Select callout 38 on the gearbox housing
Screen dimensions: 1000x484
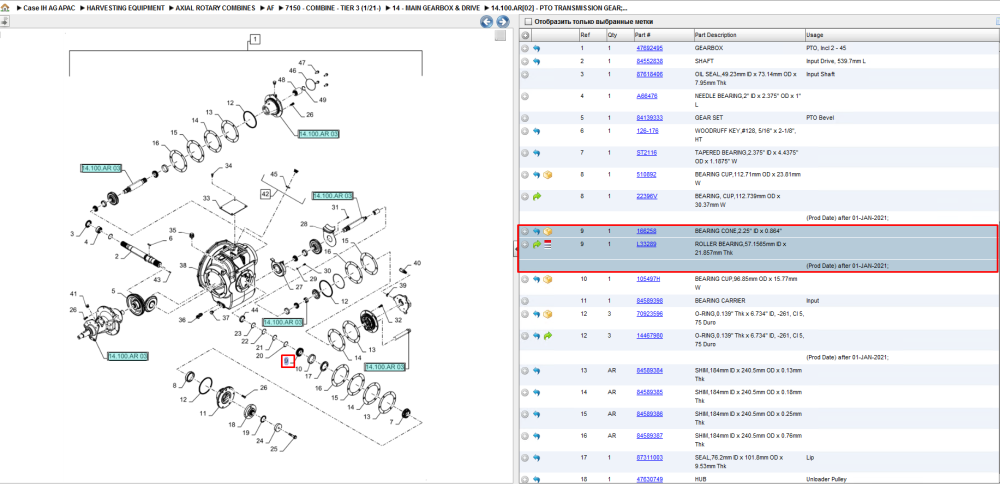point(183,266)
